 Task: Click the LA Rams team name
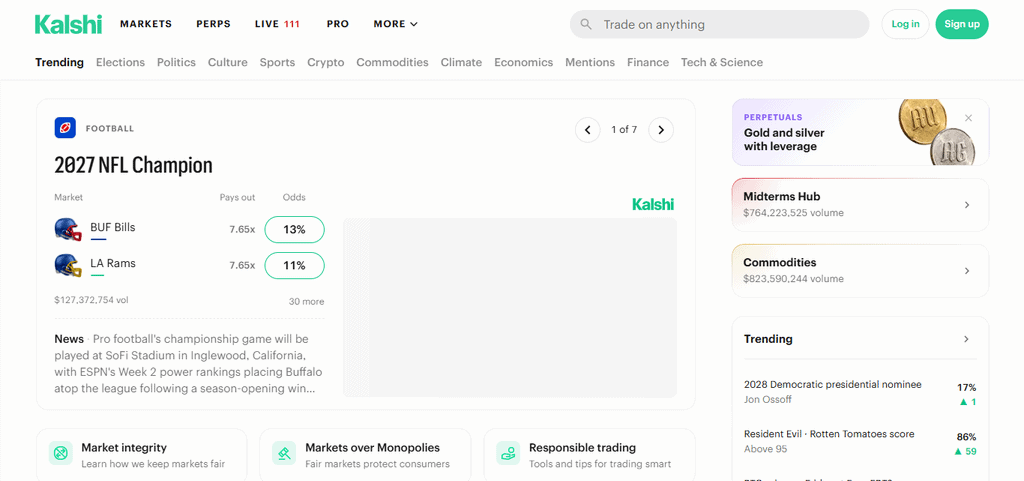[x=113, y=264]
